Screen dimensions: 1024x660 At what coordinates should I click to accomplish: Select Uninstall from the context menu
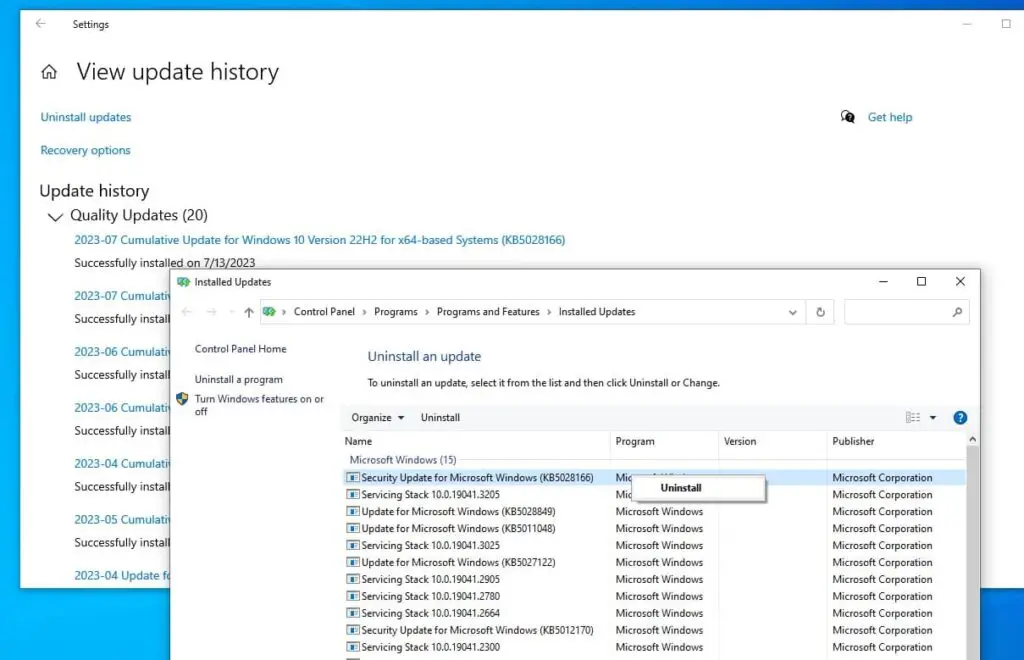click(x=681, y=487)
